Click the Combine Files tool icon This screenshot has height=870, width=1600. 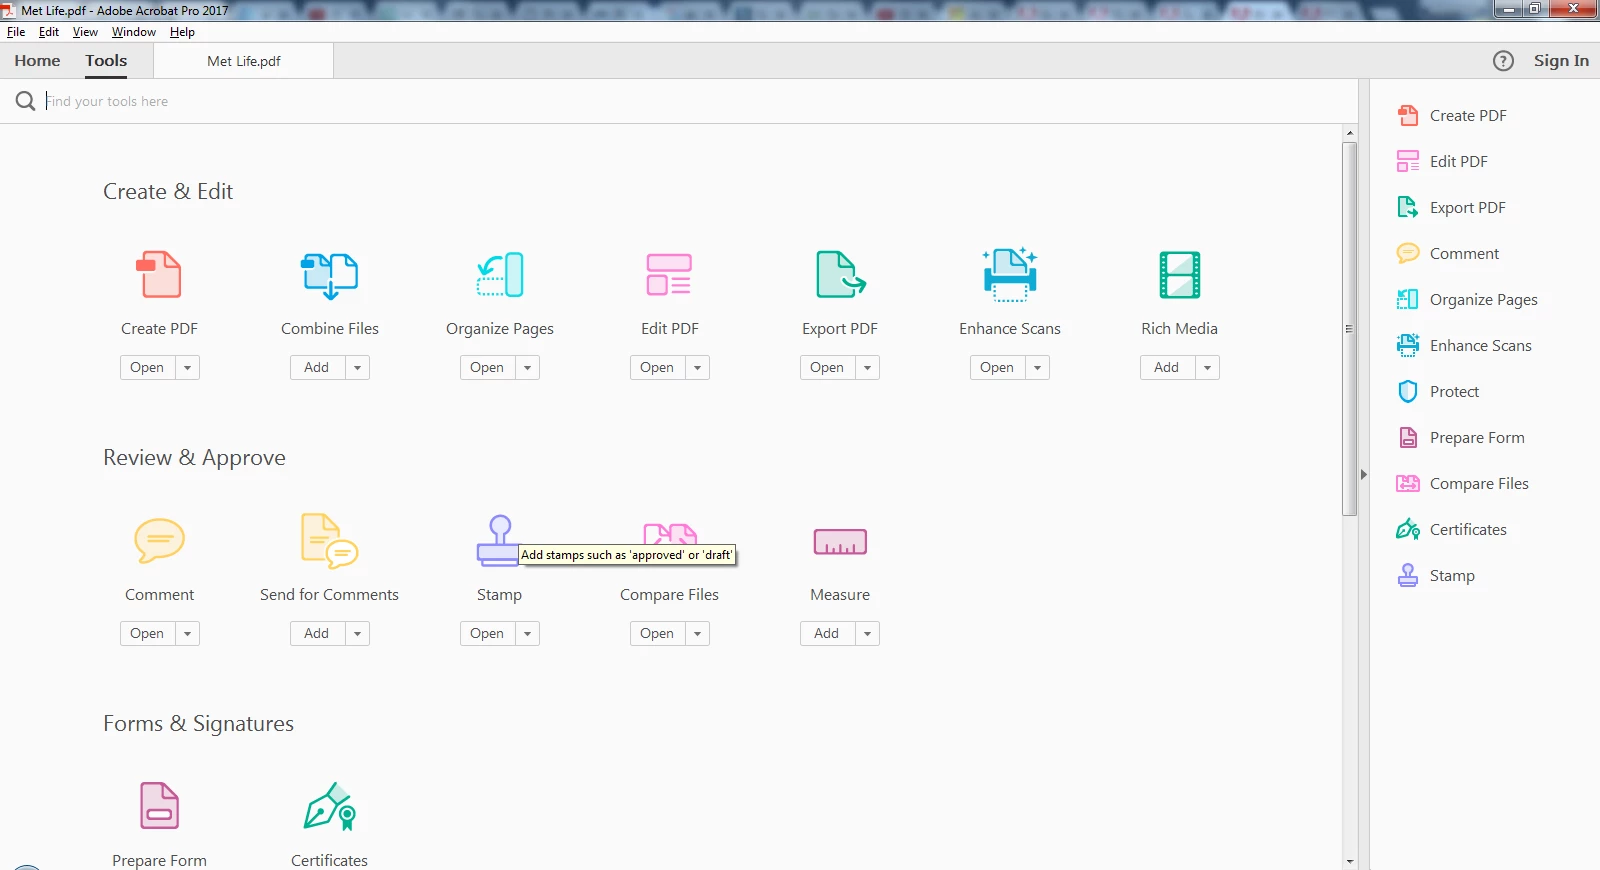tap(330, 275)
